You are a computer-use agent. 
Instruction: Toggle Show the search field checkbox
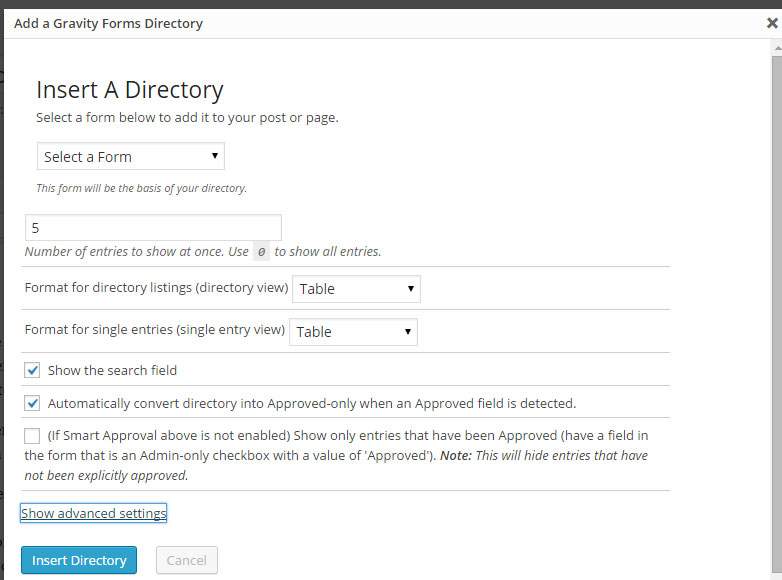(32, 371)
